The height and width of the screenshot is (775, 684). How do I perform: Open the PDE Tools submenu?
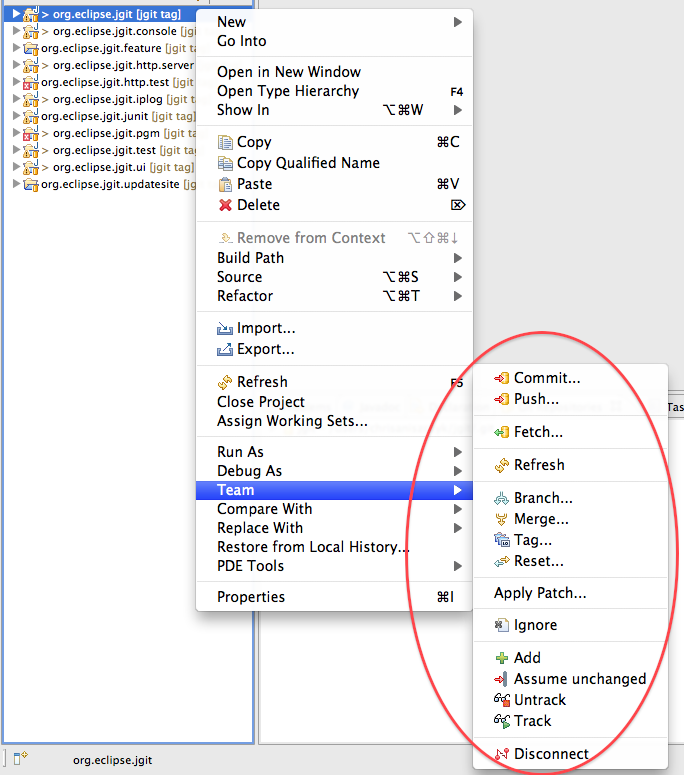(334, 566)
